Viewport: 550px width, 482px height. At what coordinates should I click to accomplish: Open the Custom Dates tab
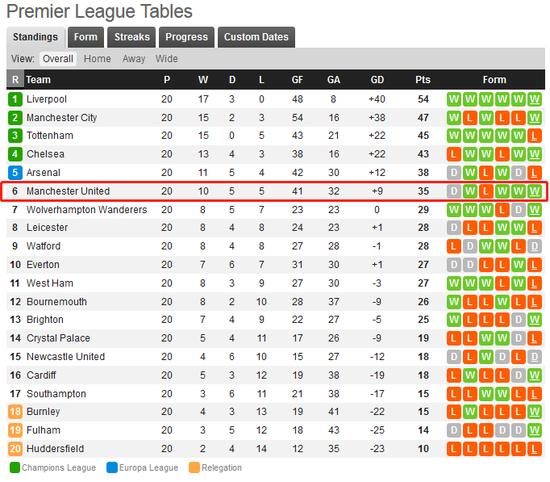point(256,37)
